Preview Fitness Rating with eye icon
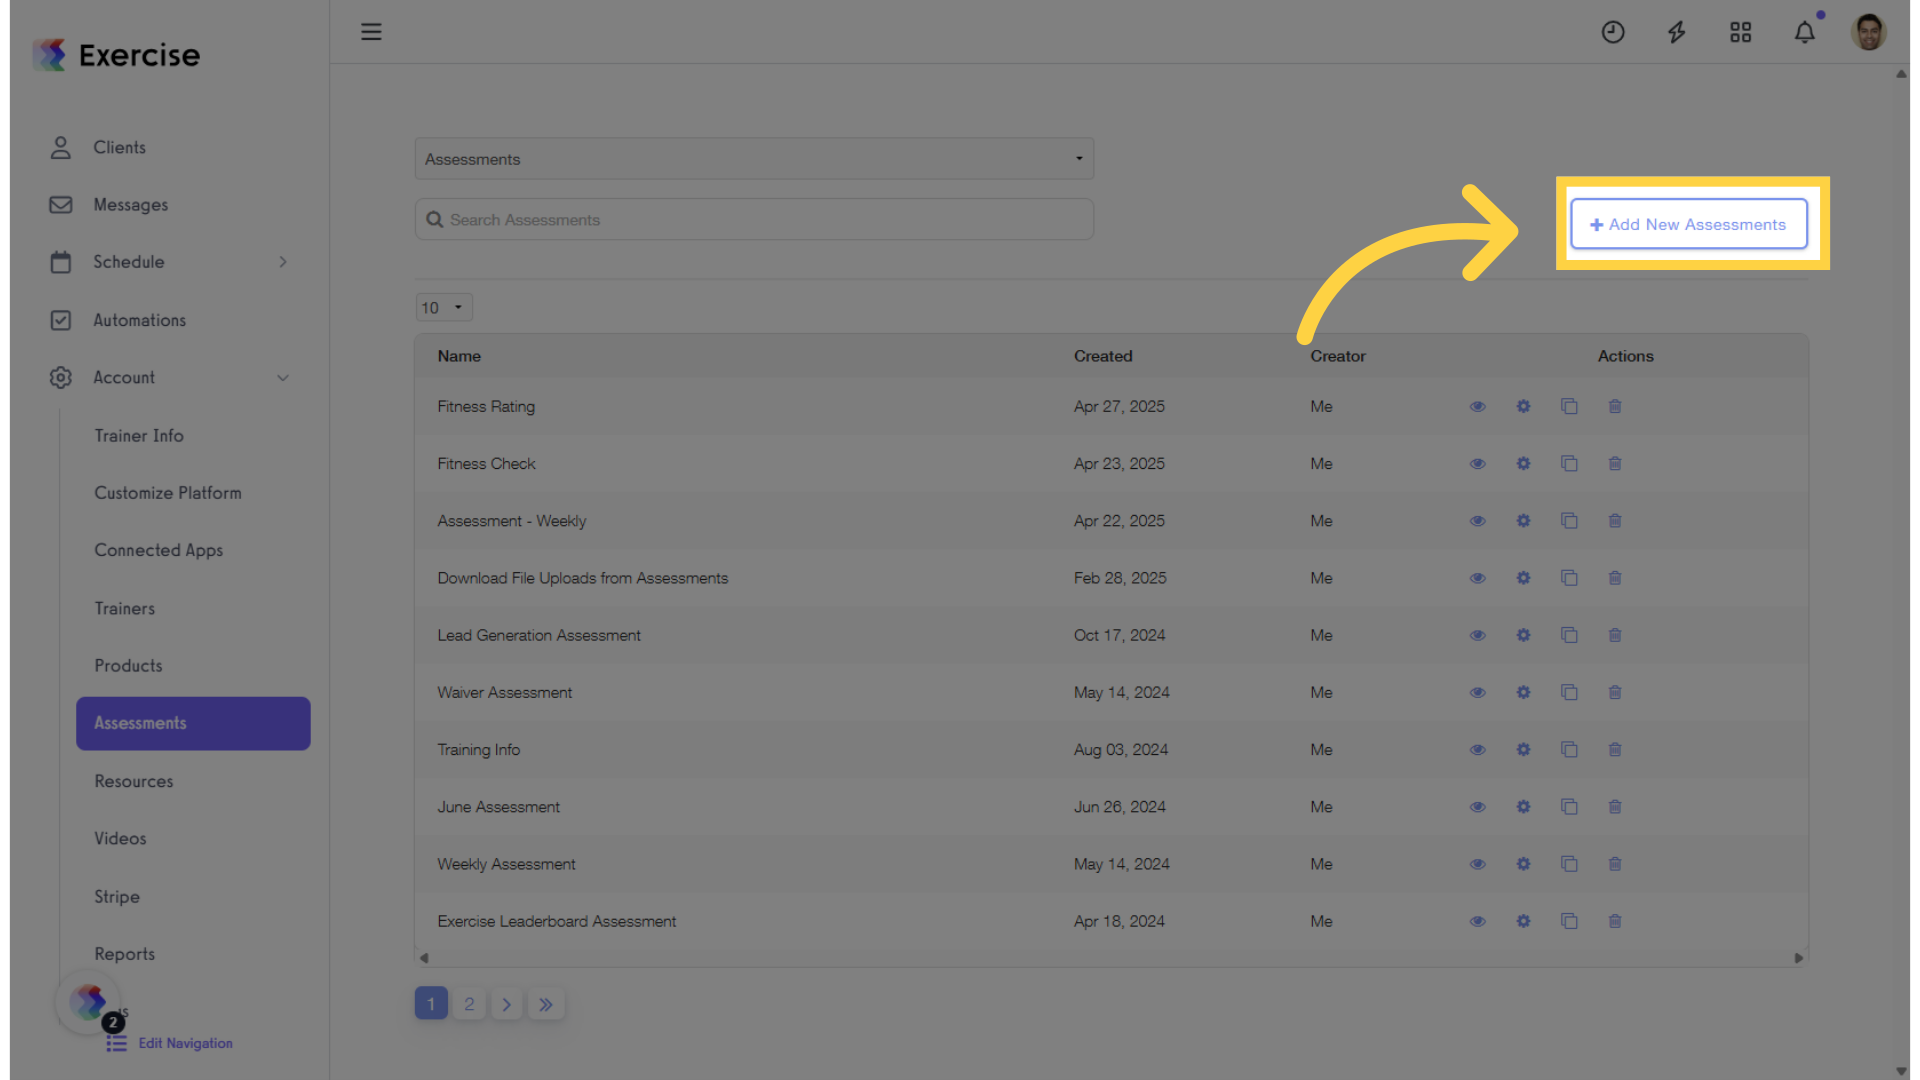The width and height of the screenshot is (1920, 1080). point(1477,406)
